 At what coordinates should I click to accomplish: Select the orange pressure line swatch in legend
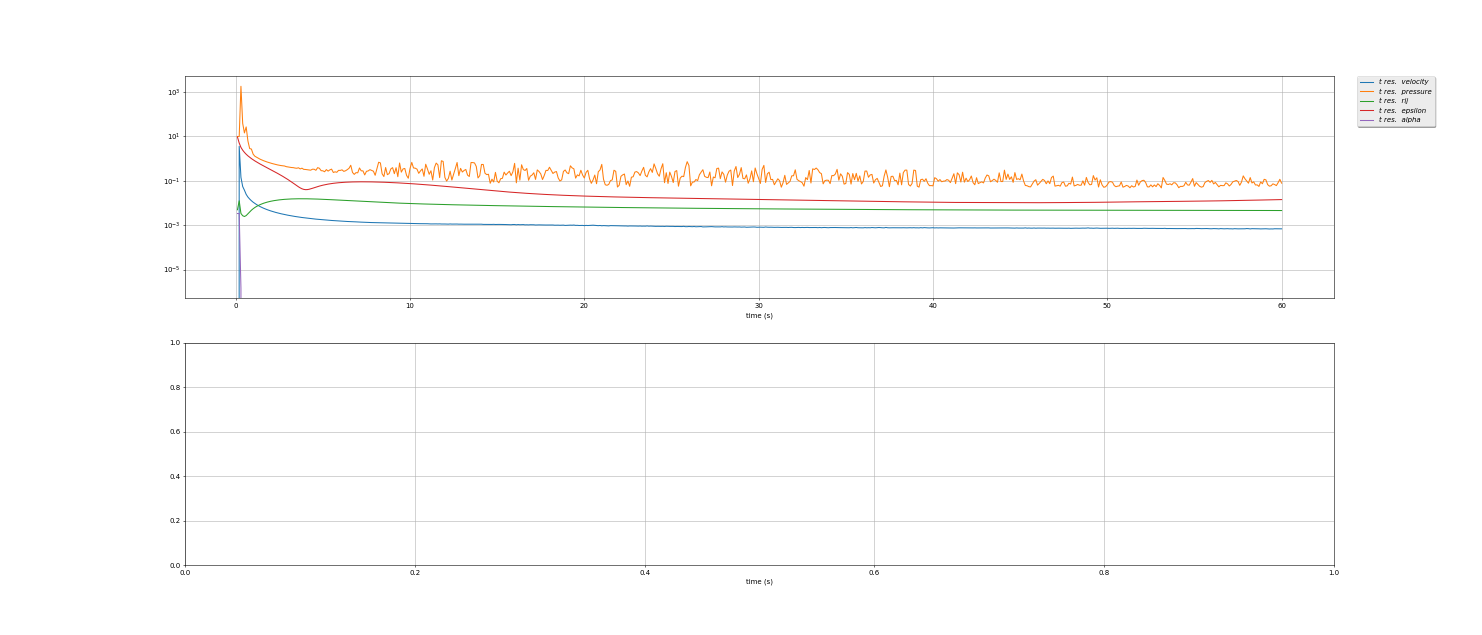(1367, 92)
